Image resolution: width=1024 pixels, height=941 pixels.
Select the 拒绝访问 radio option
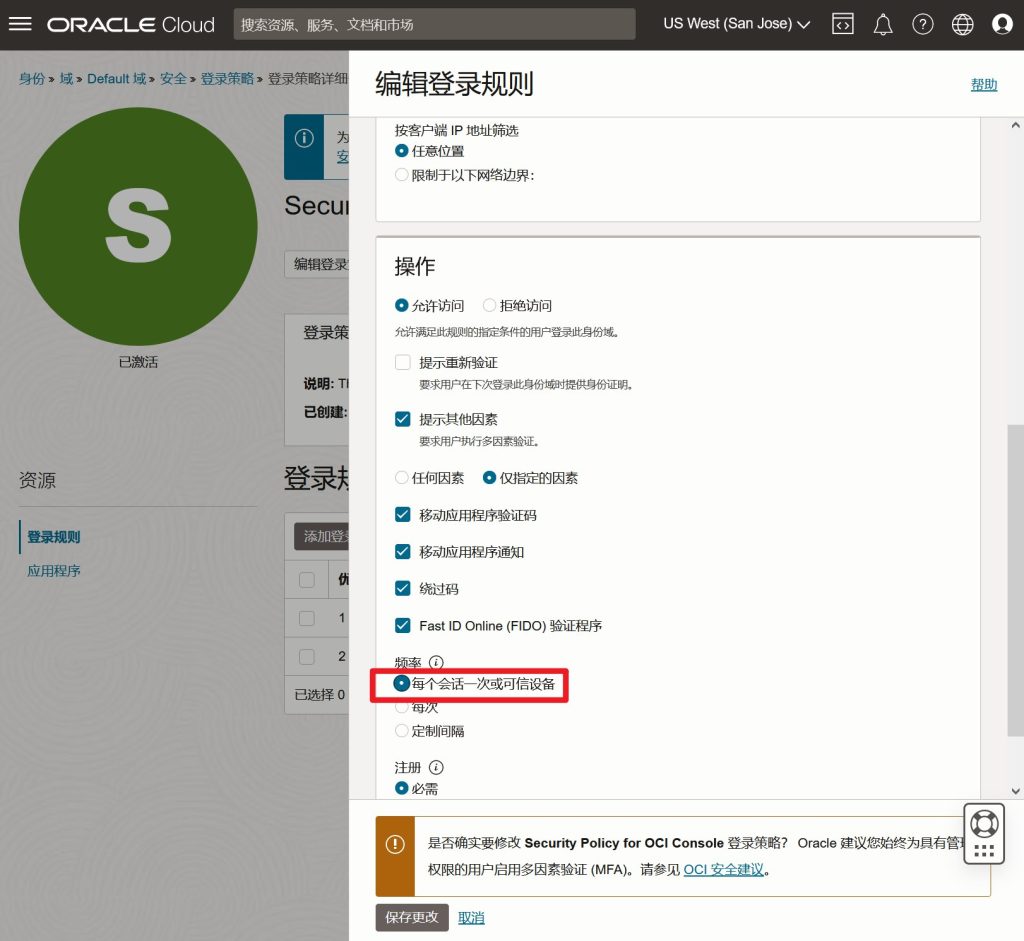490,306
